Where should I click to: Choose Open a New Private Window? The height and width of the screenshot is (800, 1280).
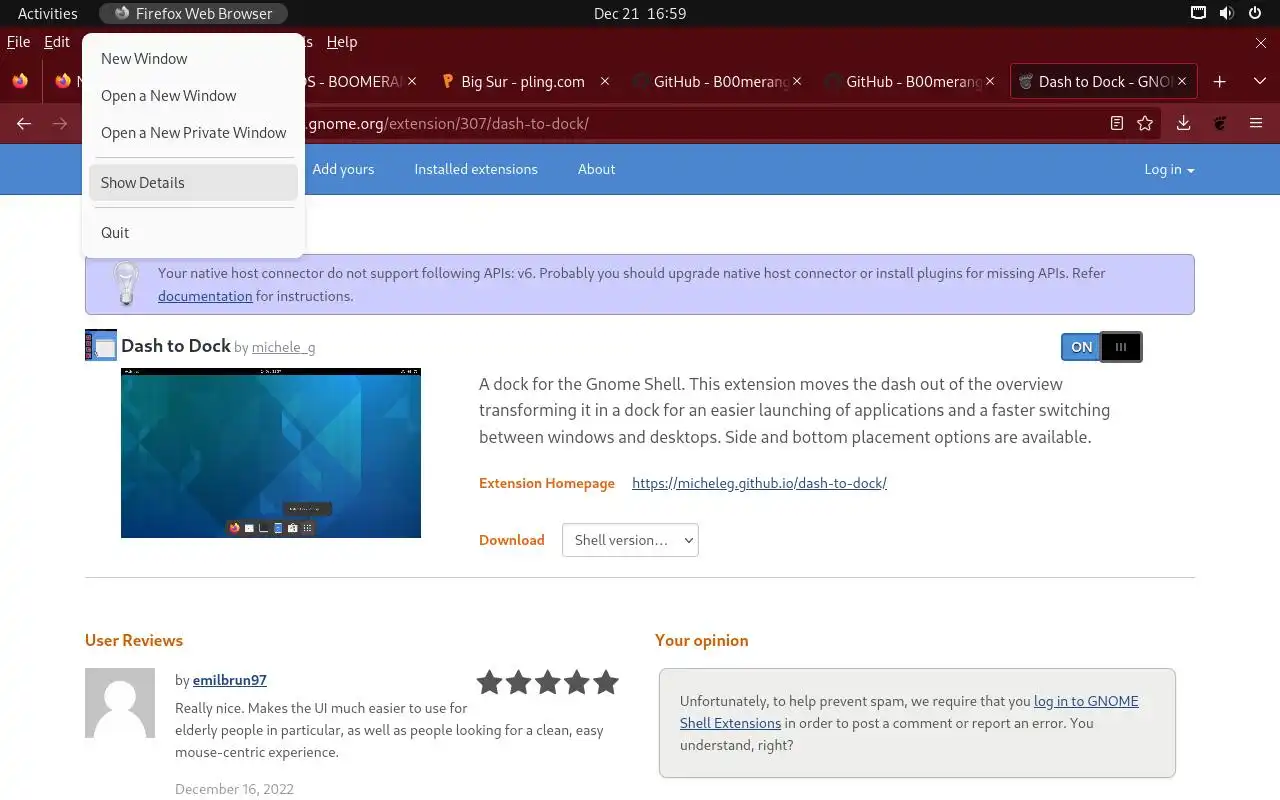coord(193,133)
